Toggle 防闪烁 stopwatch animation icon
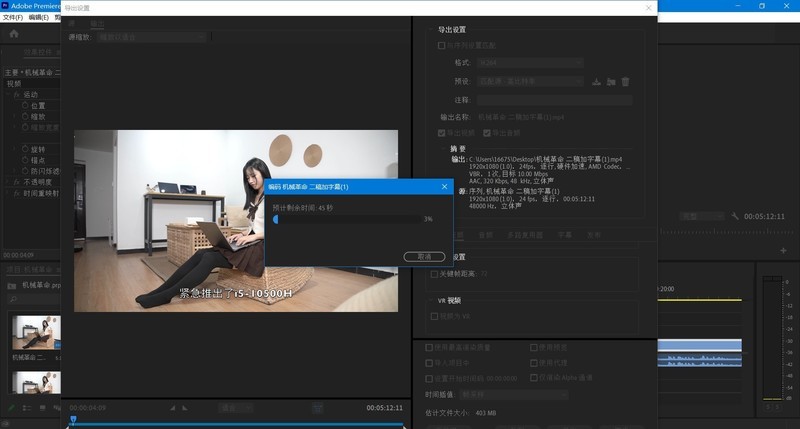Screen dimensions: 800x429 coord(25,171)
